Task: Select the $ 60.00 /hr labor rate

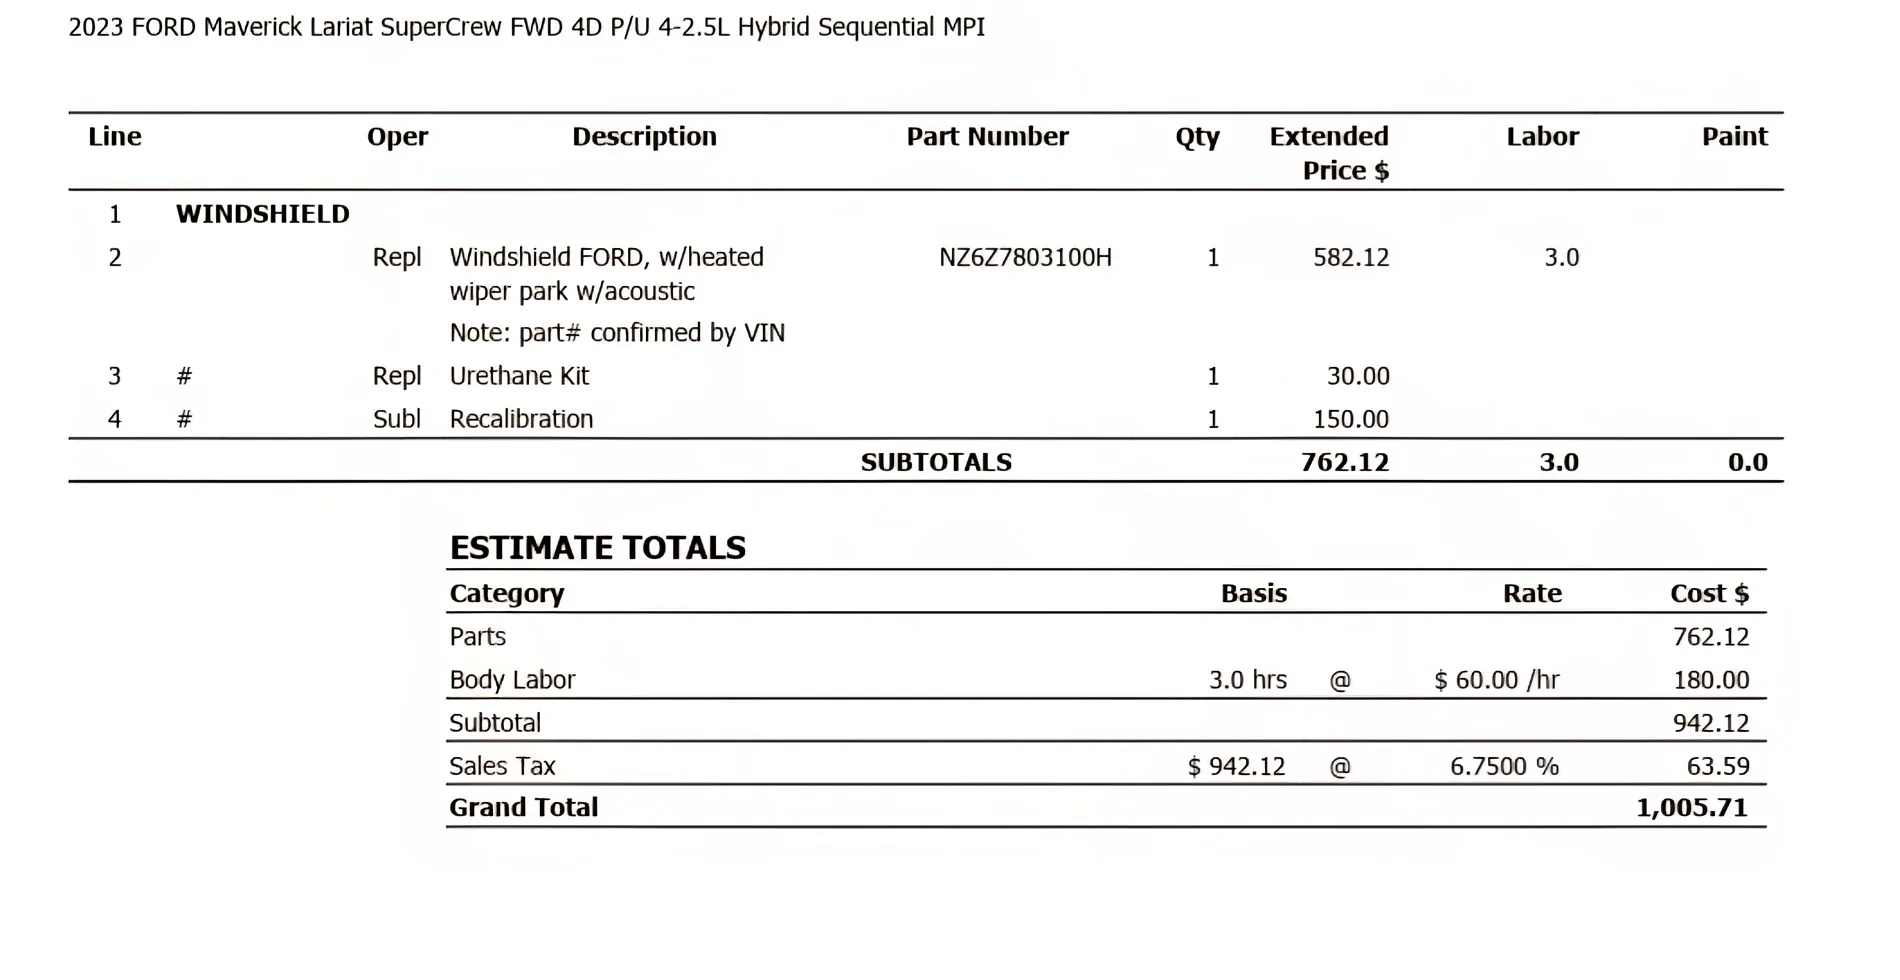Action: pos(1497,680)
